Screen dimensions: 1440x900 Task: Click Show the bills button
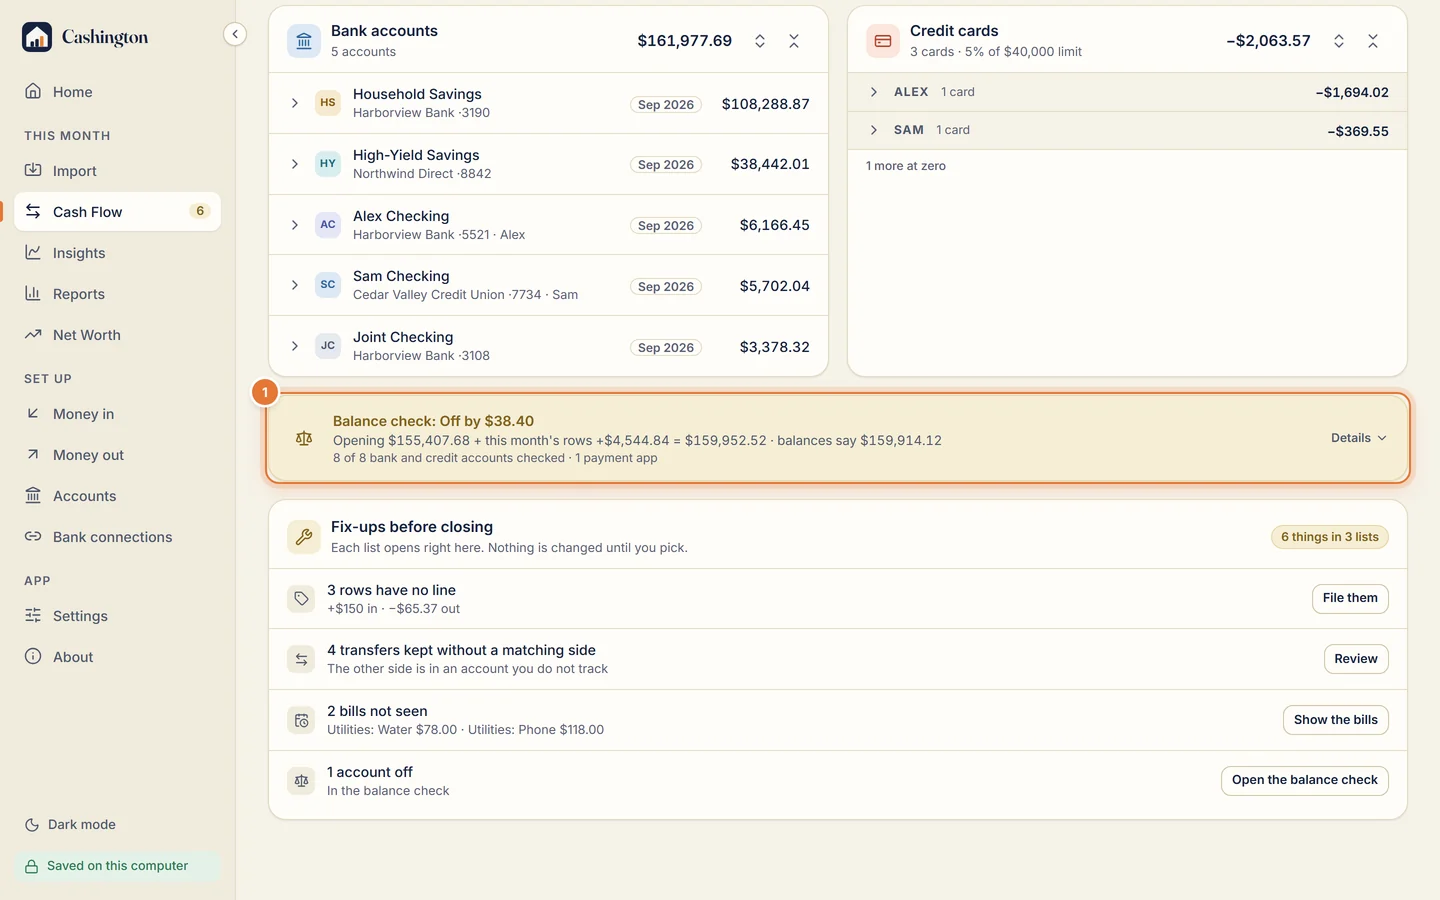[1336, 720]
